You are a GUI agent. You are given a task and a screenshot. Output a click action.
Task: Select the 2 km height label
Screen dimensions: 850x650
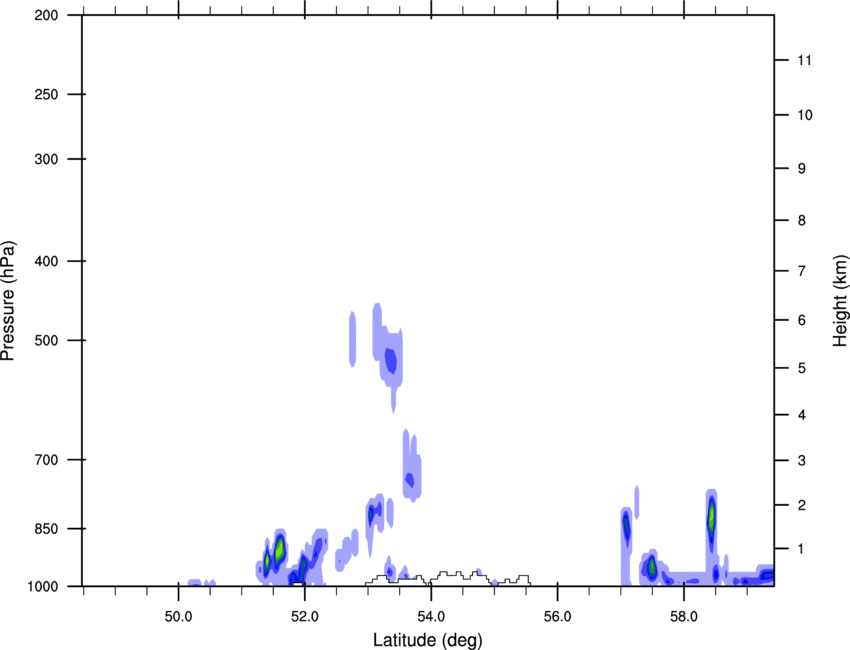click(x=802, y=505)
